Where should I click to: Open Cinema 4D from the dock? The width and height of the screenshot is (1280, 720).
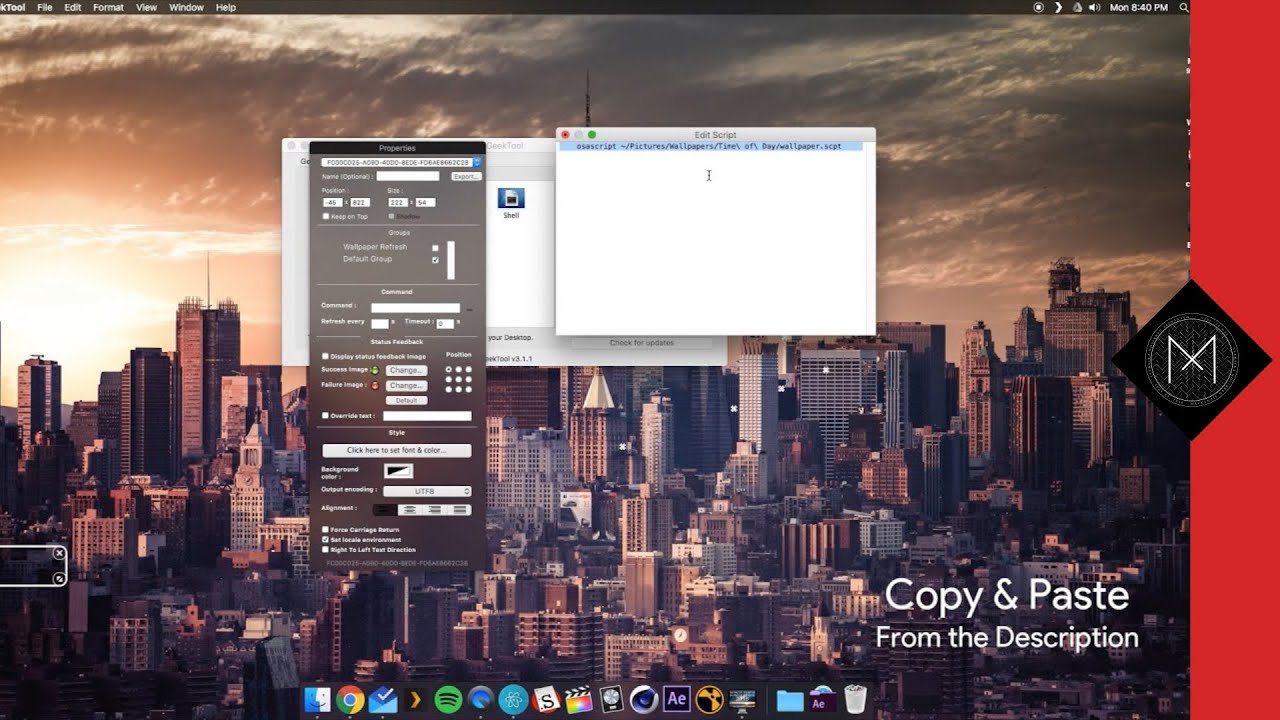pyautogui.click(x=644, y=700)
